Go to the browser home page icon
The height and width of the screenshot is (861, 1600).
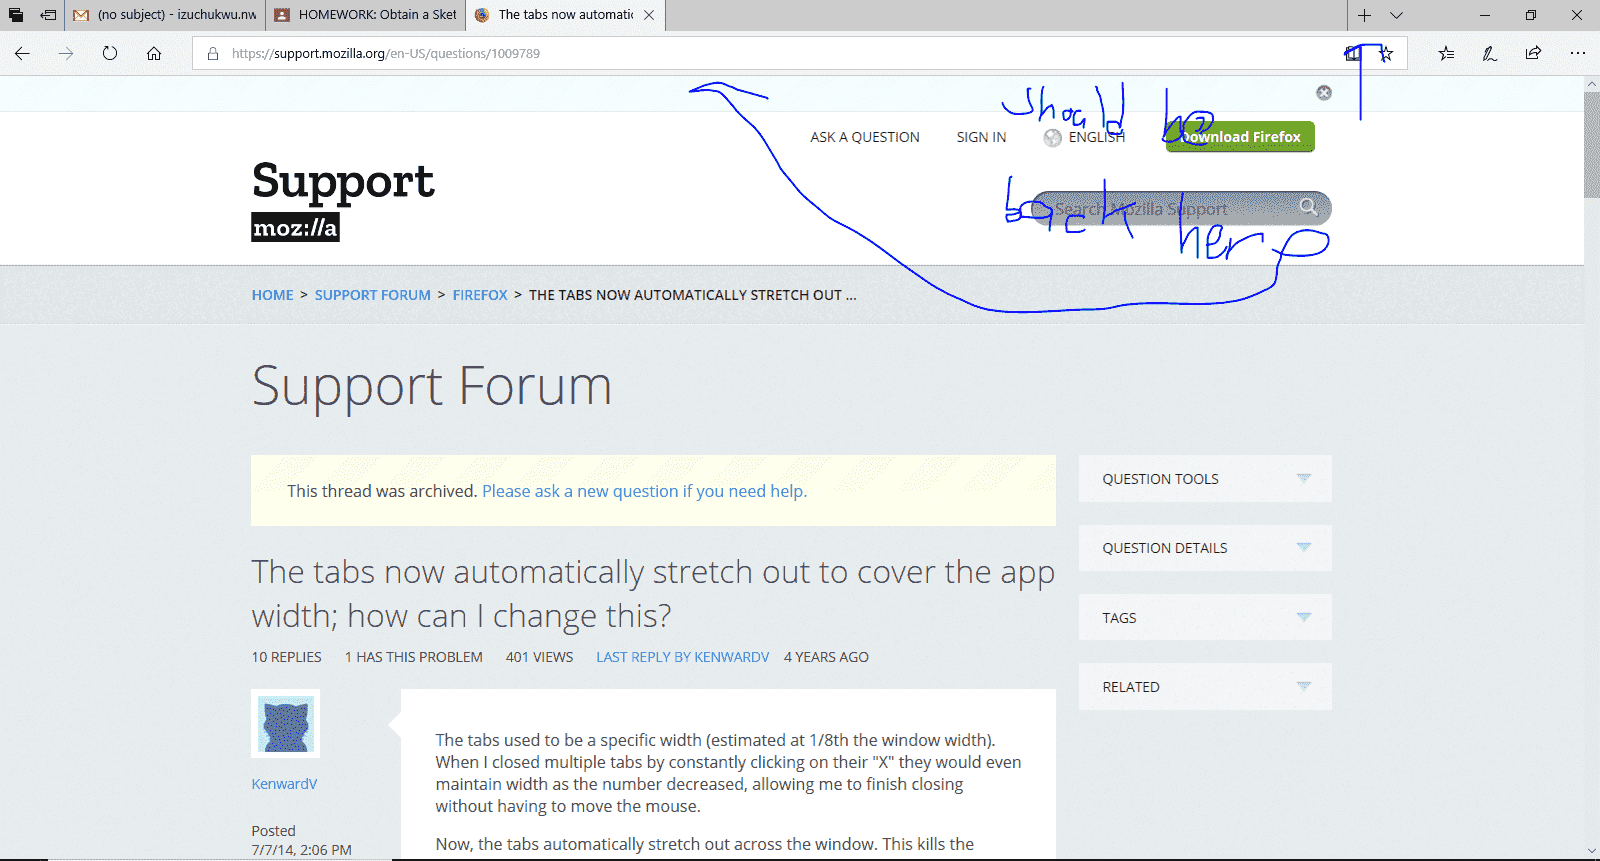coord(154,54)
